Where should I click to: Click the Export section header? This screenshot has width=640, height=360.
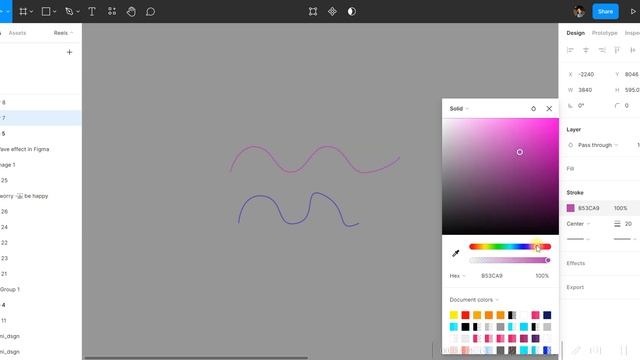click(575, 287)
